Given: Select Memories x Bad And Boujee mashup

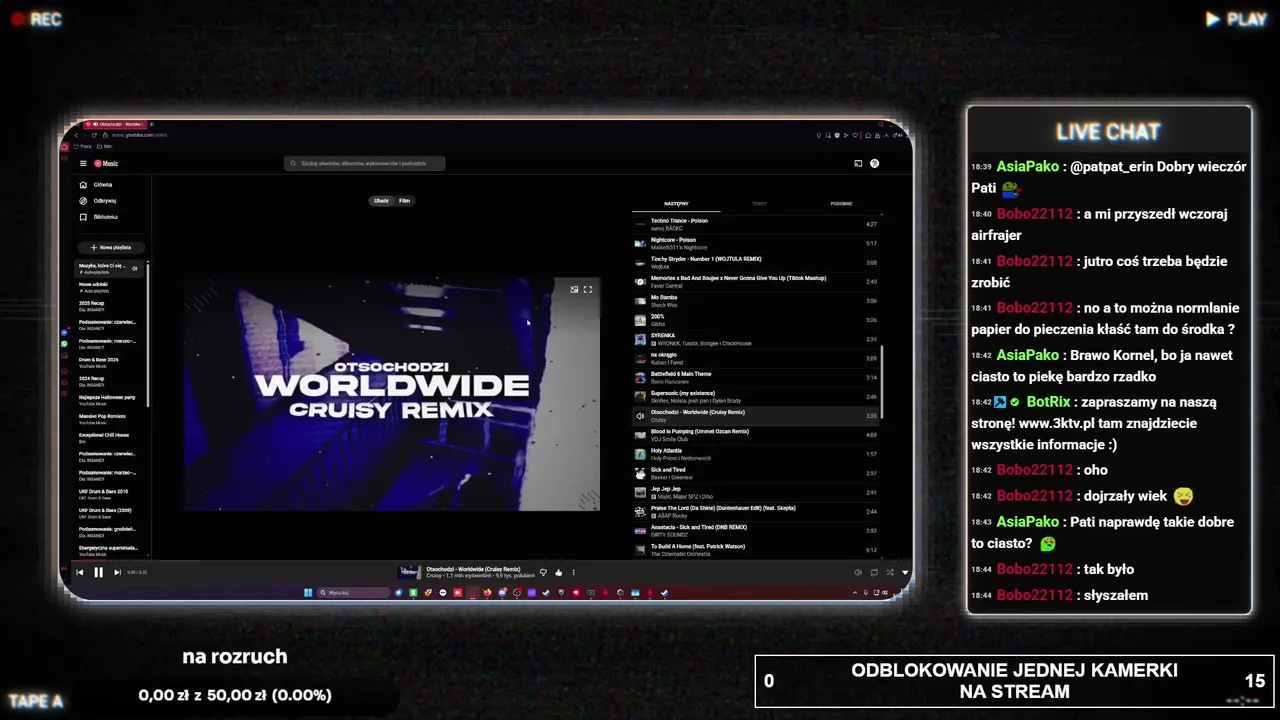Looking at the screenshot, I should point(757,282).
